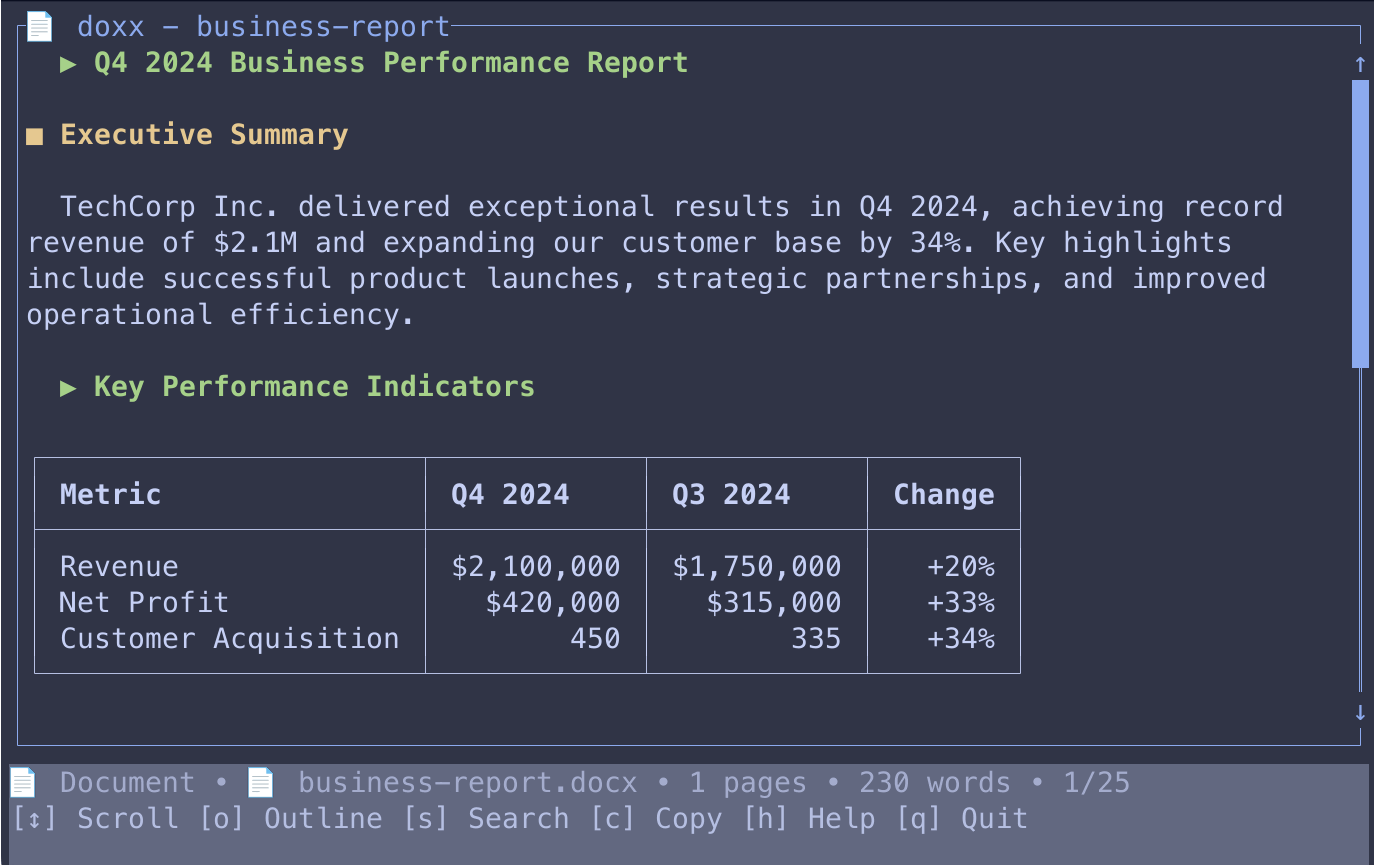The image size is (1374, 865).
Task: Click the document icon in title bar
Action: pos(39,26)
